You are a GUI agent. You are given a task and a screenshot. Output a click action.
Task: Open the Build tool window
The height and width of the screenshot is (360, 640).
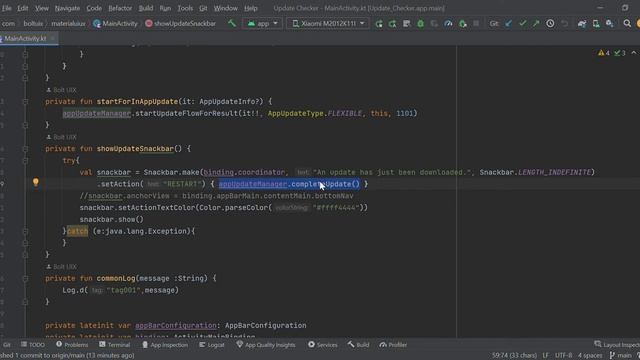click(358, 345)
